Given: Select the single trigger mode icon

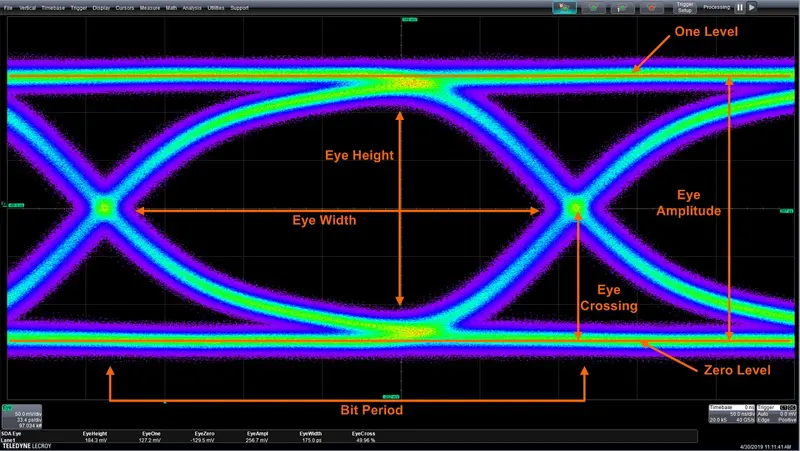Looking at the screenshot, I should [622, 8].
